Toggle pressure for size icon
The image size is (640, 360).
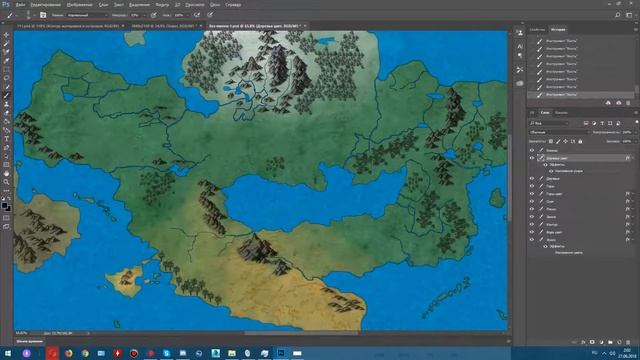pos(210,15)
